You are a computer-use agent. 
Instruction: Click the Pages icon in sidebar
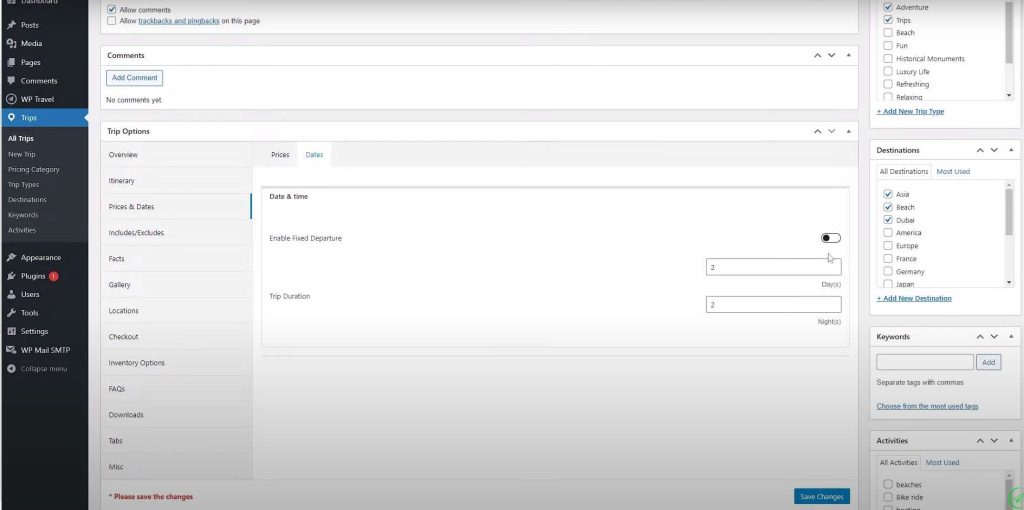11,62
